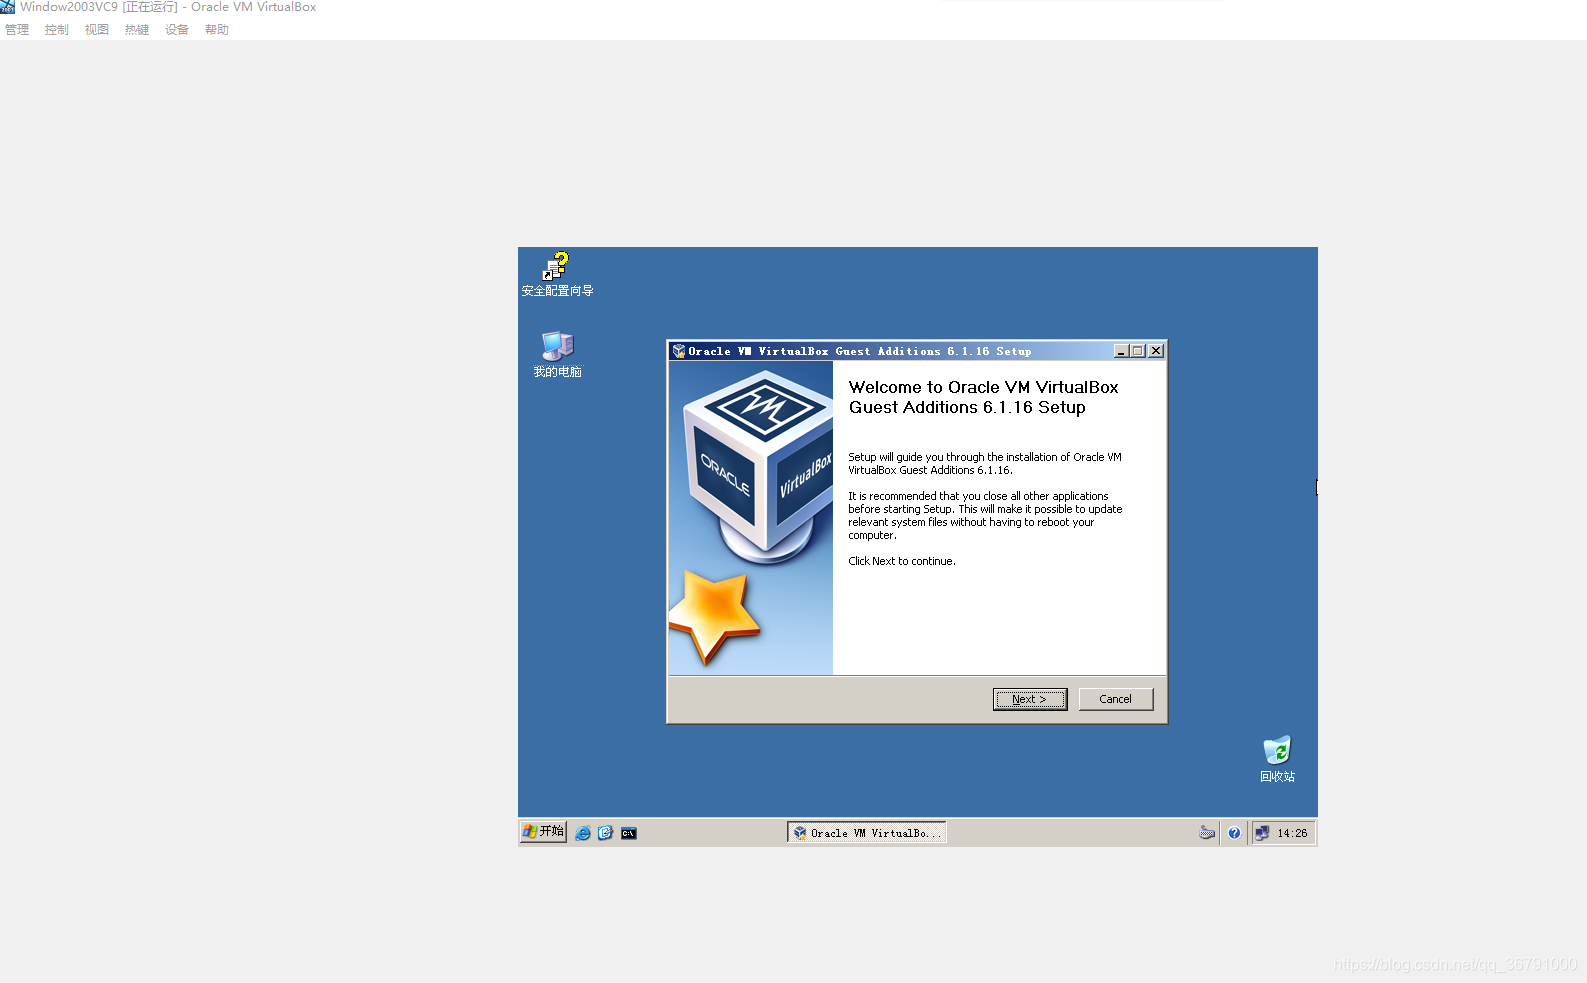Click the network computers tray icon
Screen dimensions: 1587x983
tap(1262, 833)
